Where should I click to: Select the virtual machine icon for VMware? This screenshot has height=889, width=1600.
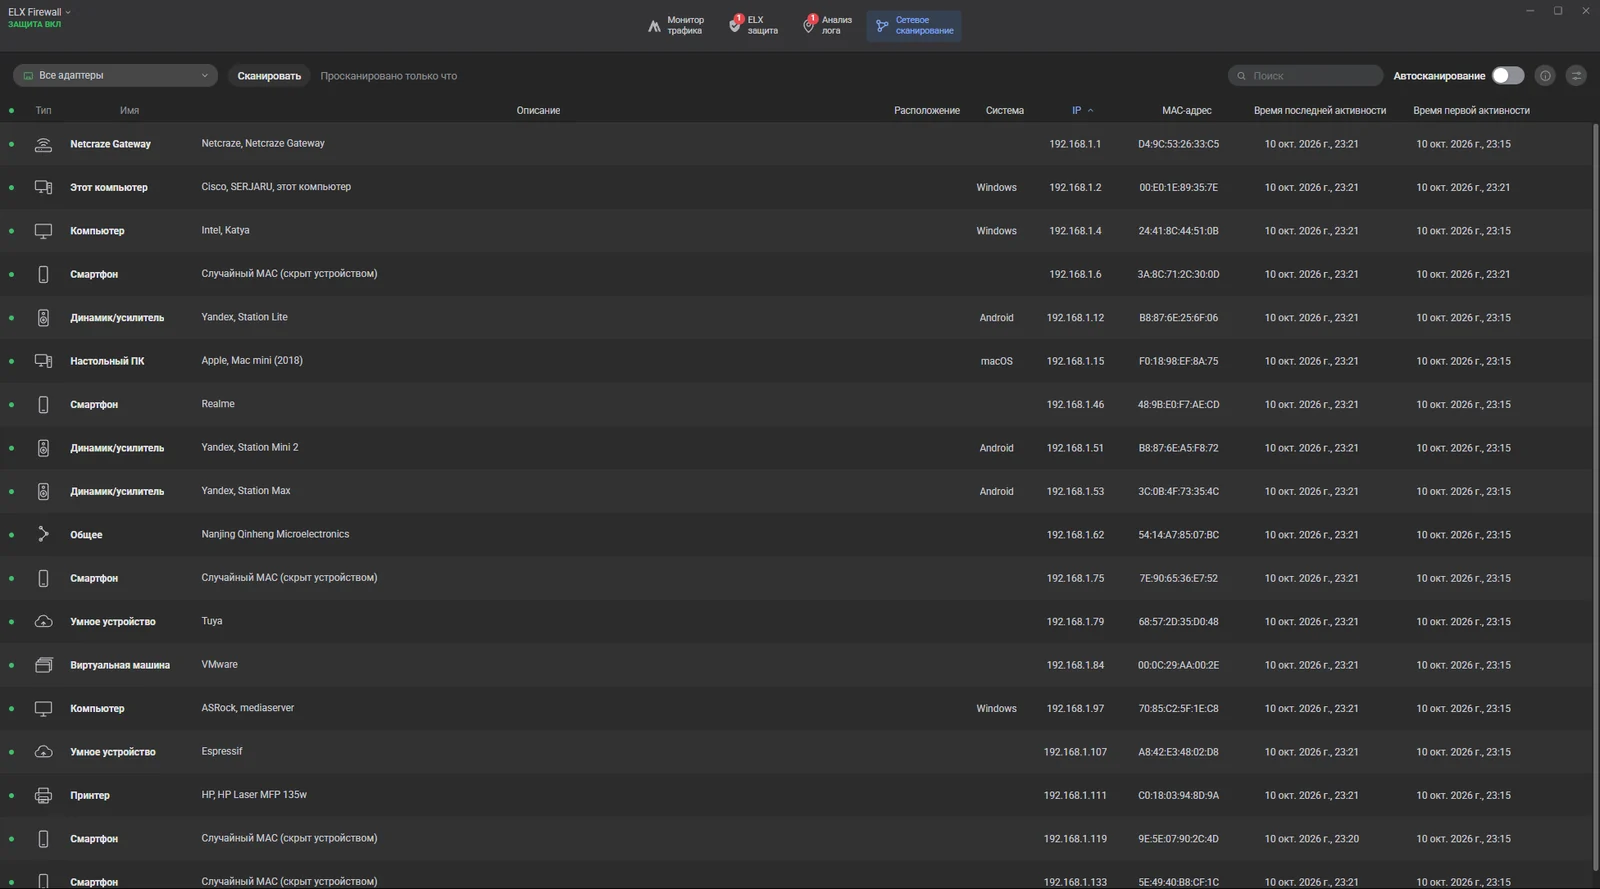(43, 665)
